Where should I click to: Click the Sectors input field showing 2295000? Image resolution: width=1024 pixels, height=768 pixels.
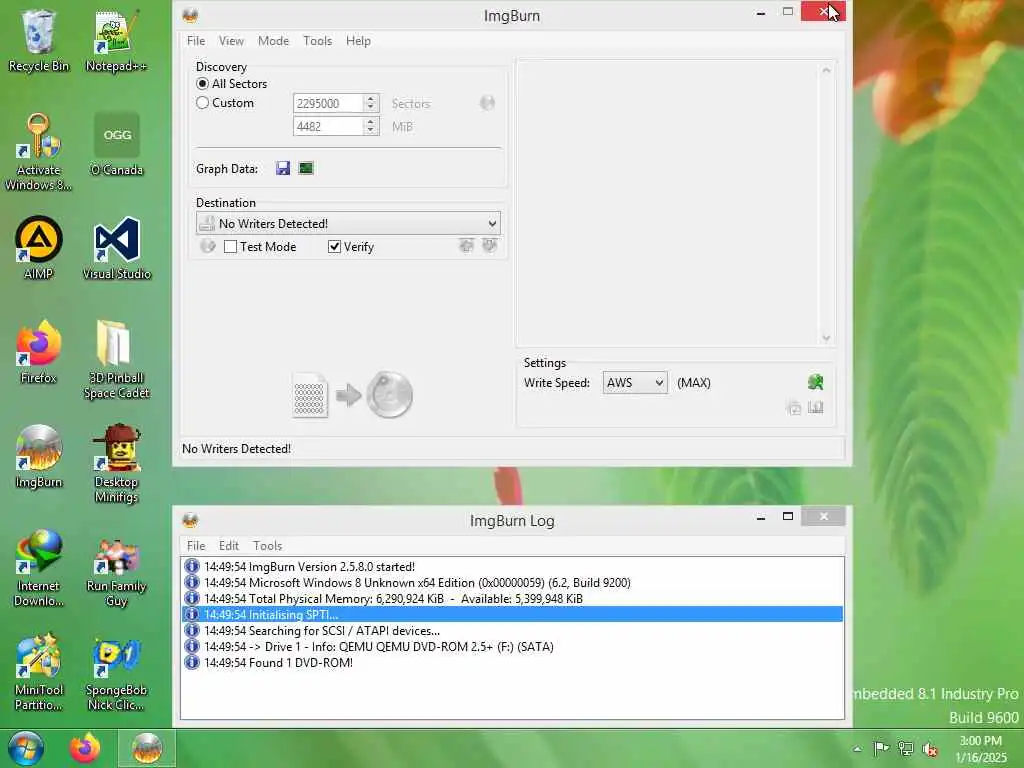pyautogui.click(x=328, y=103)
